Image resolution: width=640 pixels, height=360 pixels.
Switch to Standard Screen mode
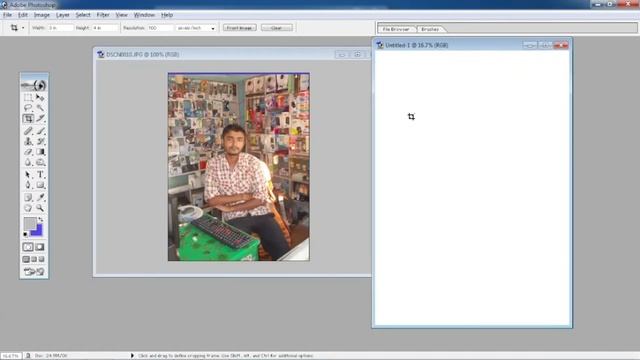pyautogui.click(x=26, y=259)
